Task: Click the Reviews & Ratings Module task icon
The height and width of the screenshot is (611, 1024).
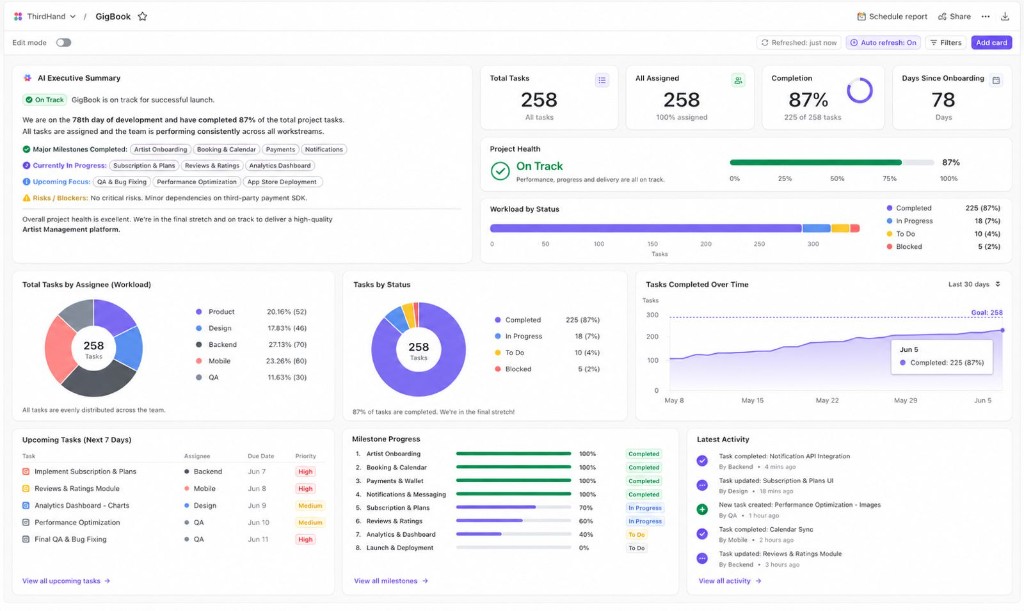Action: coord(26,488)
